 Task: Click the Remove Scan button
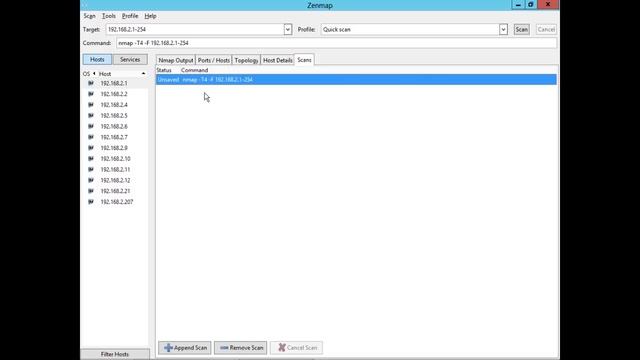(241, 348)
